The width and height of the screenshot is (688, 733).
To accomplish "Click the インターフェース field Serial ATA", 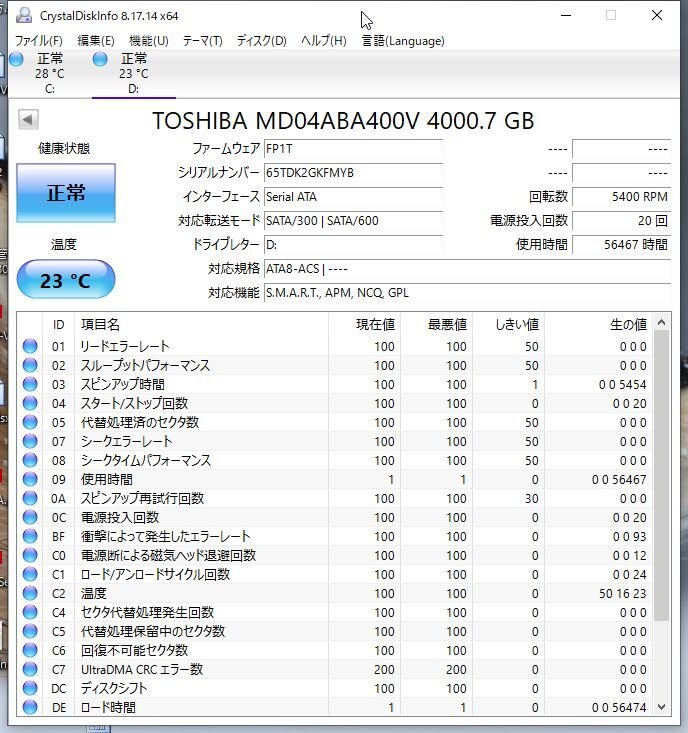I will point(353,197).
